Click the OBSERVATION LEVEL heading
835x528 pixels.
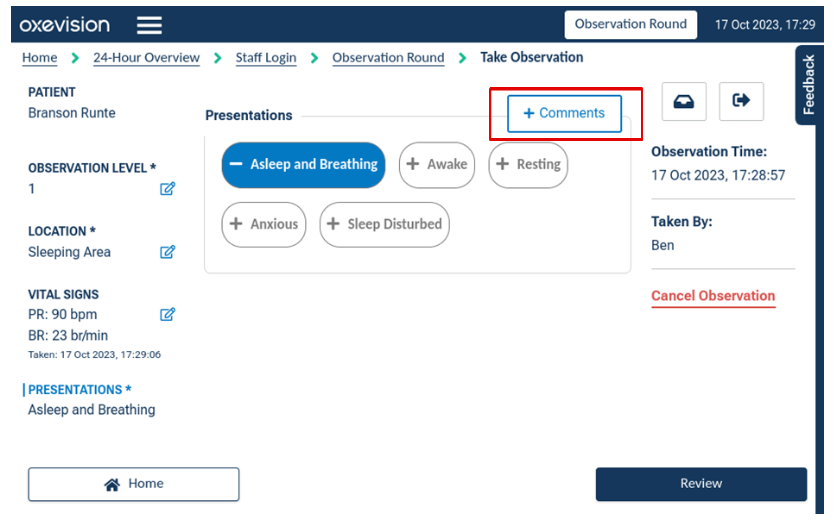point(92,168)
